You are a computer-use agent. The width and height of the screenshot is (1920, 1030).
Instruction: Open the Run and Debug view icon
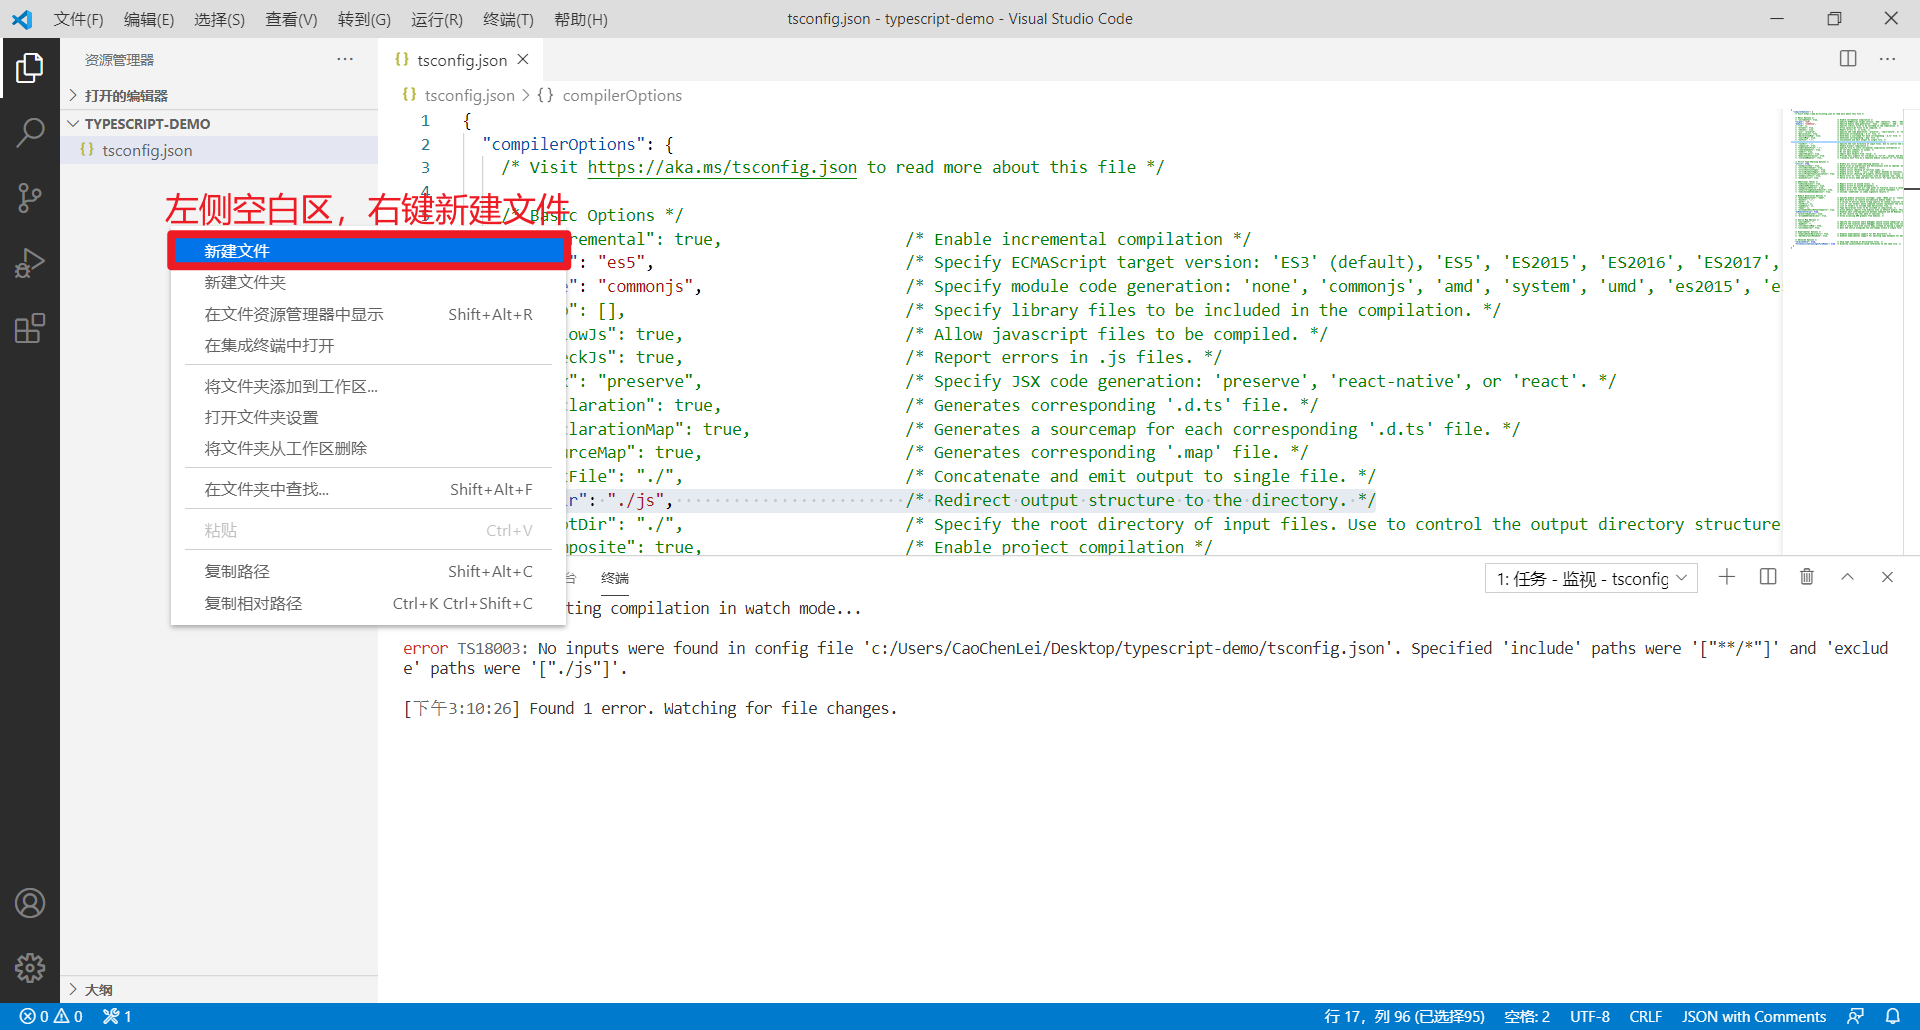[30, 263]
